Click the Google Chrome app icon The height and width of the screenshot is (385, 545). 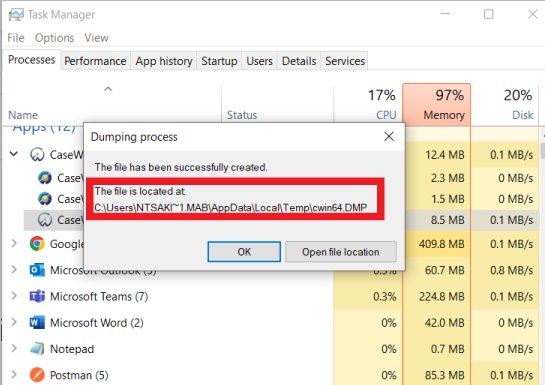click(x=37, y=244)
